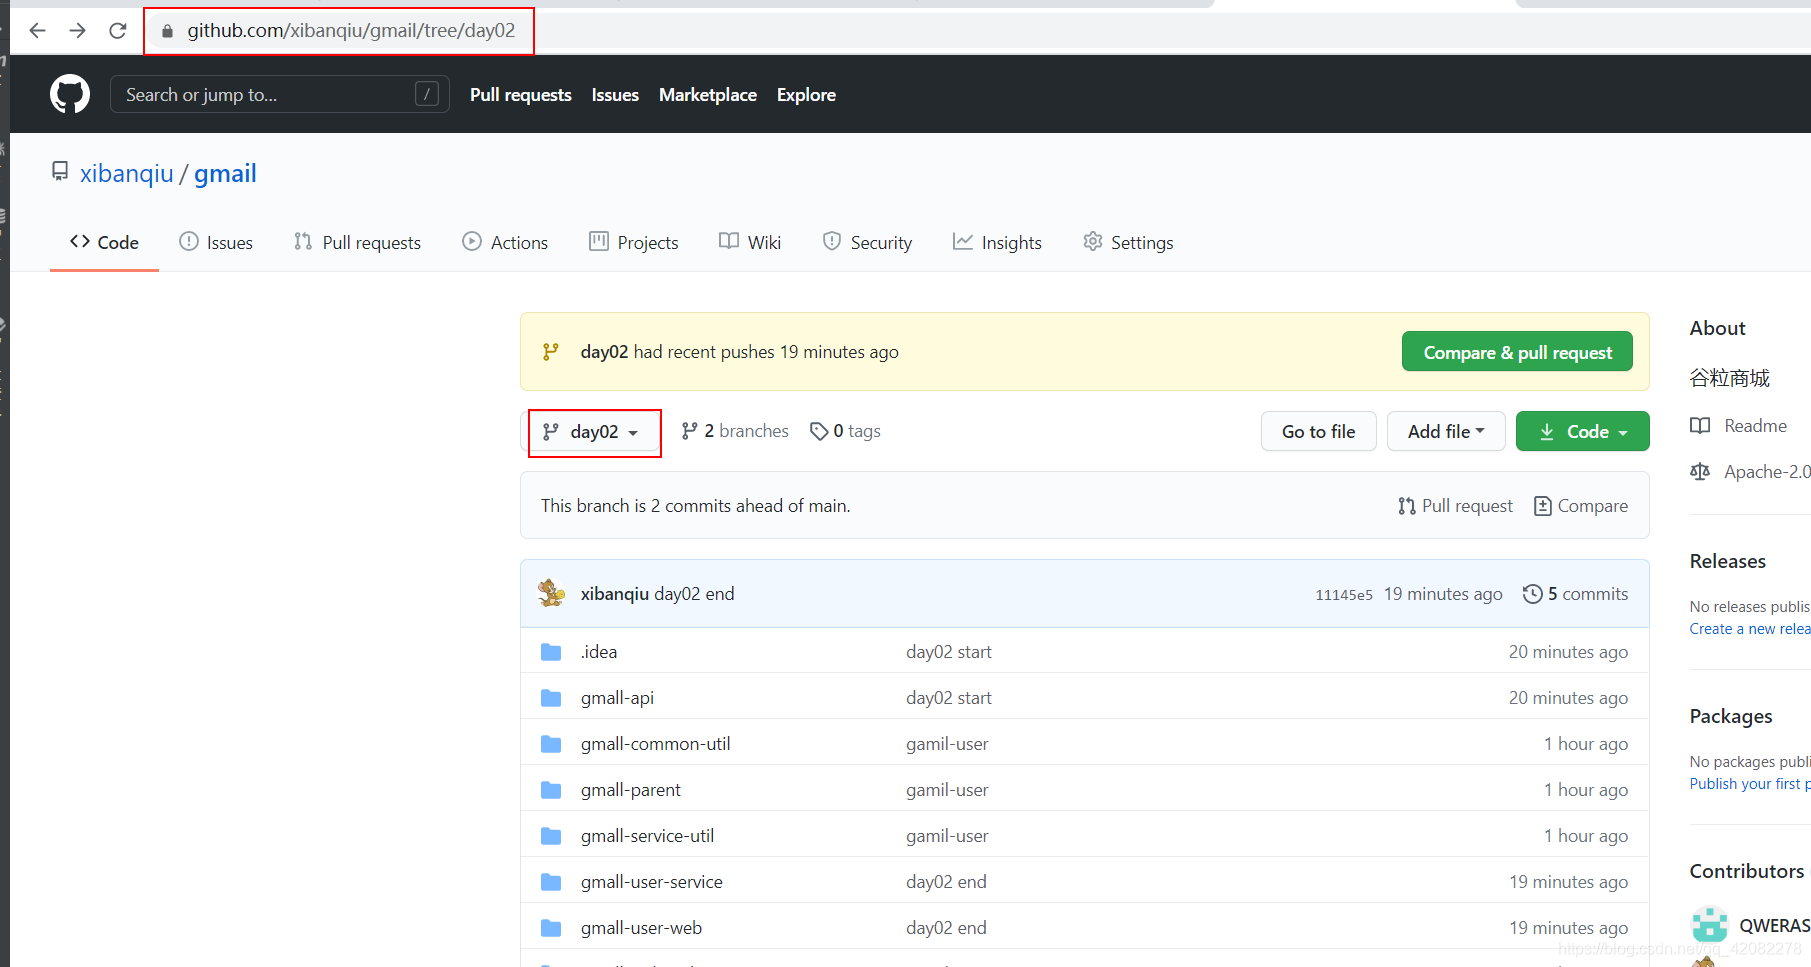The image size is (1811, 967).
Task: Expand the Add file dropdown
Action: (x=1446, y=431)
